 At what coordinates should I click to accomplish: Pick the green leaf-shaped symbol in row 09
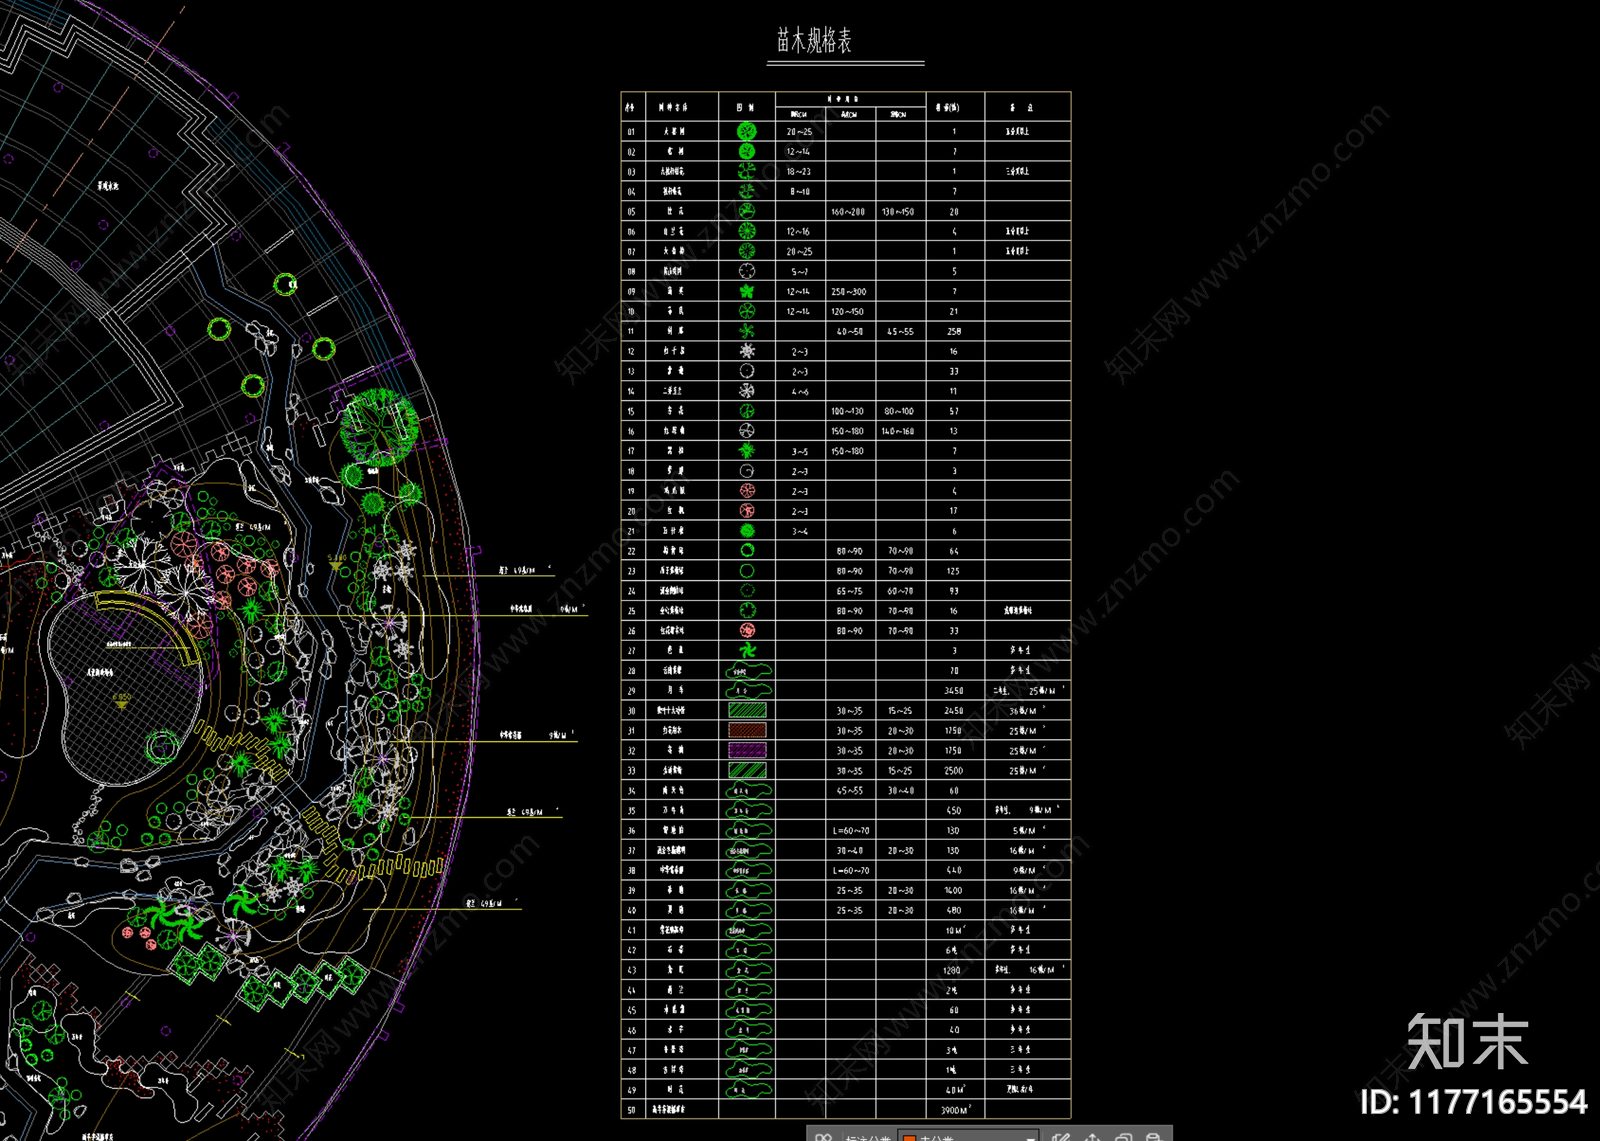point(747,291)
